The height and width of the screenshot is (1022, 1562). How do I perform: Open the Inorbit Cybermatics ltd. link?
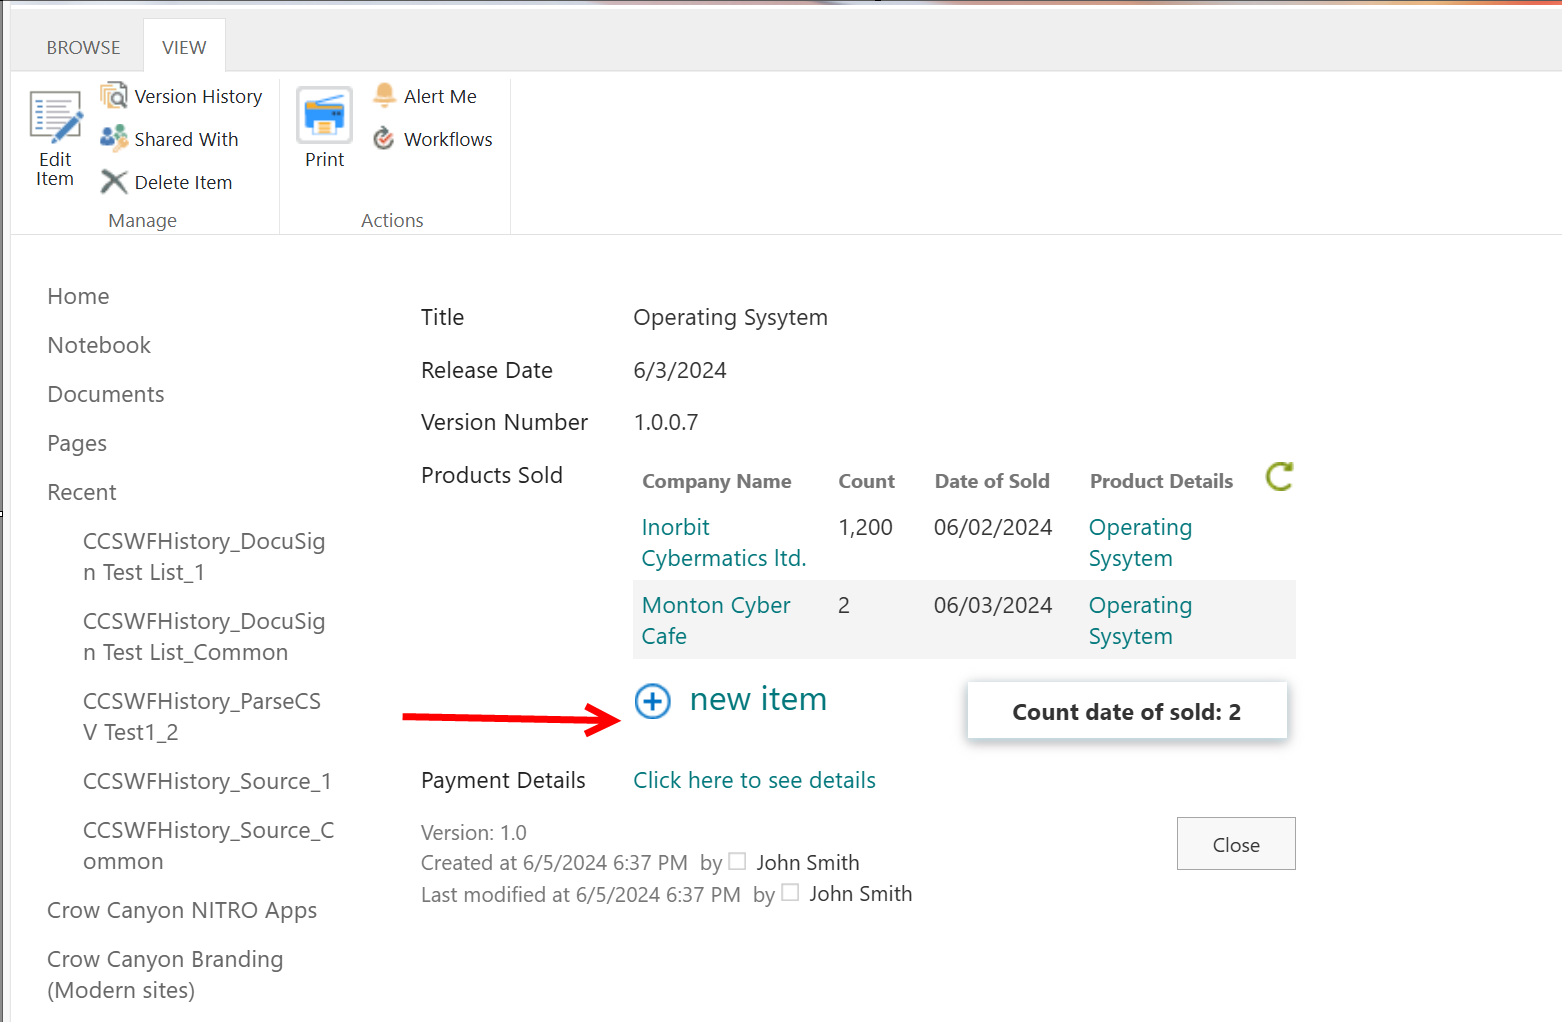point(723,542)
